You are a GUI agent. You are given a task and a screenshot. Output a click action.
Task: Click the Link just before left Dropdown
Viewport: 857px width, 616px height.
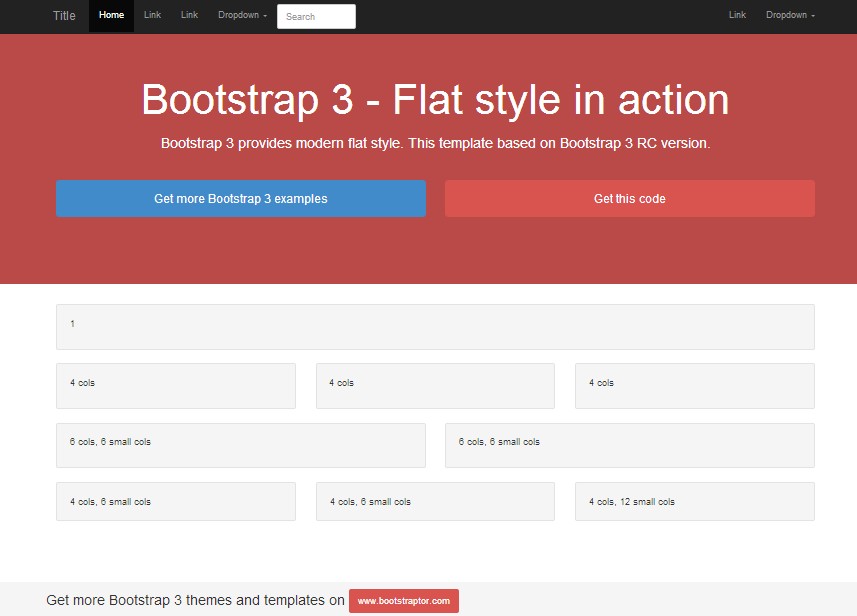pos(189,15)
